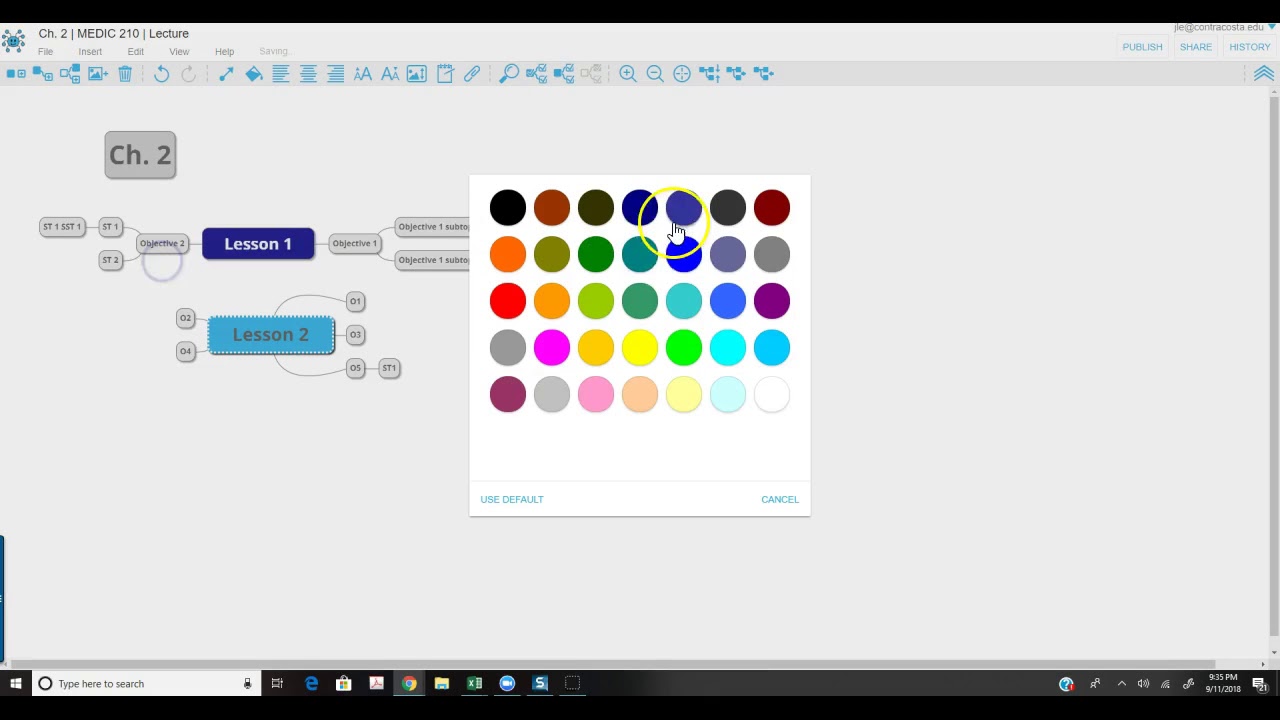Click the Objective 2 node
This screenshot has width=1280, height=720.
click(162, 243)
